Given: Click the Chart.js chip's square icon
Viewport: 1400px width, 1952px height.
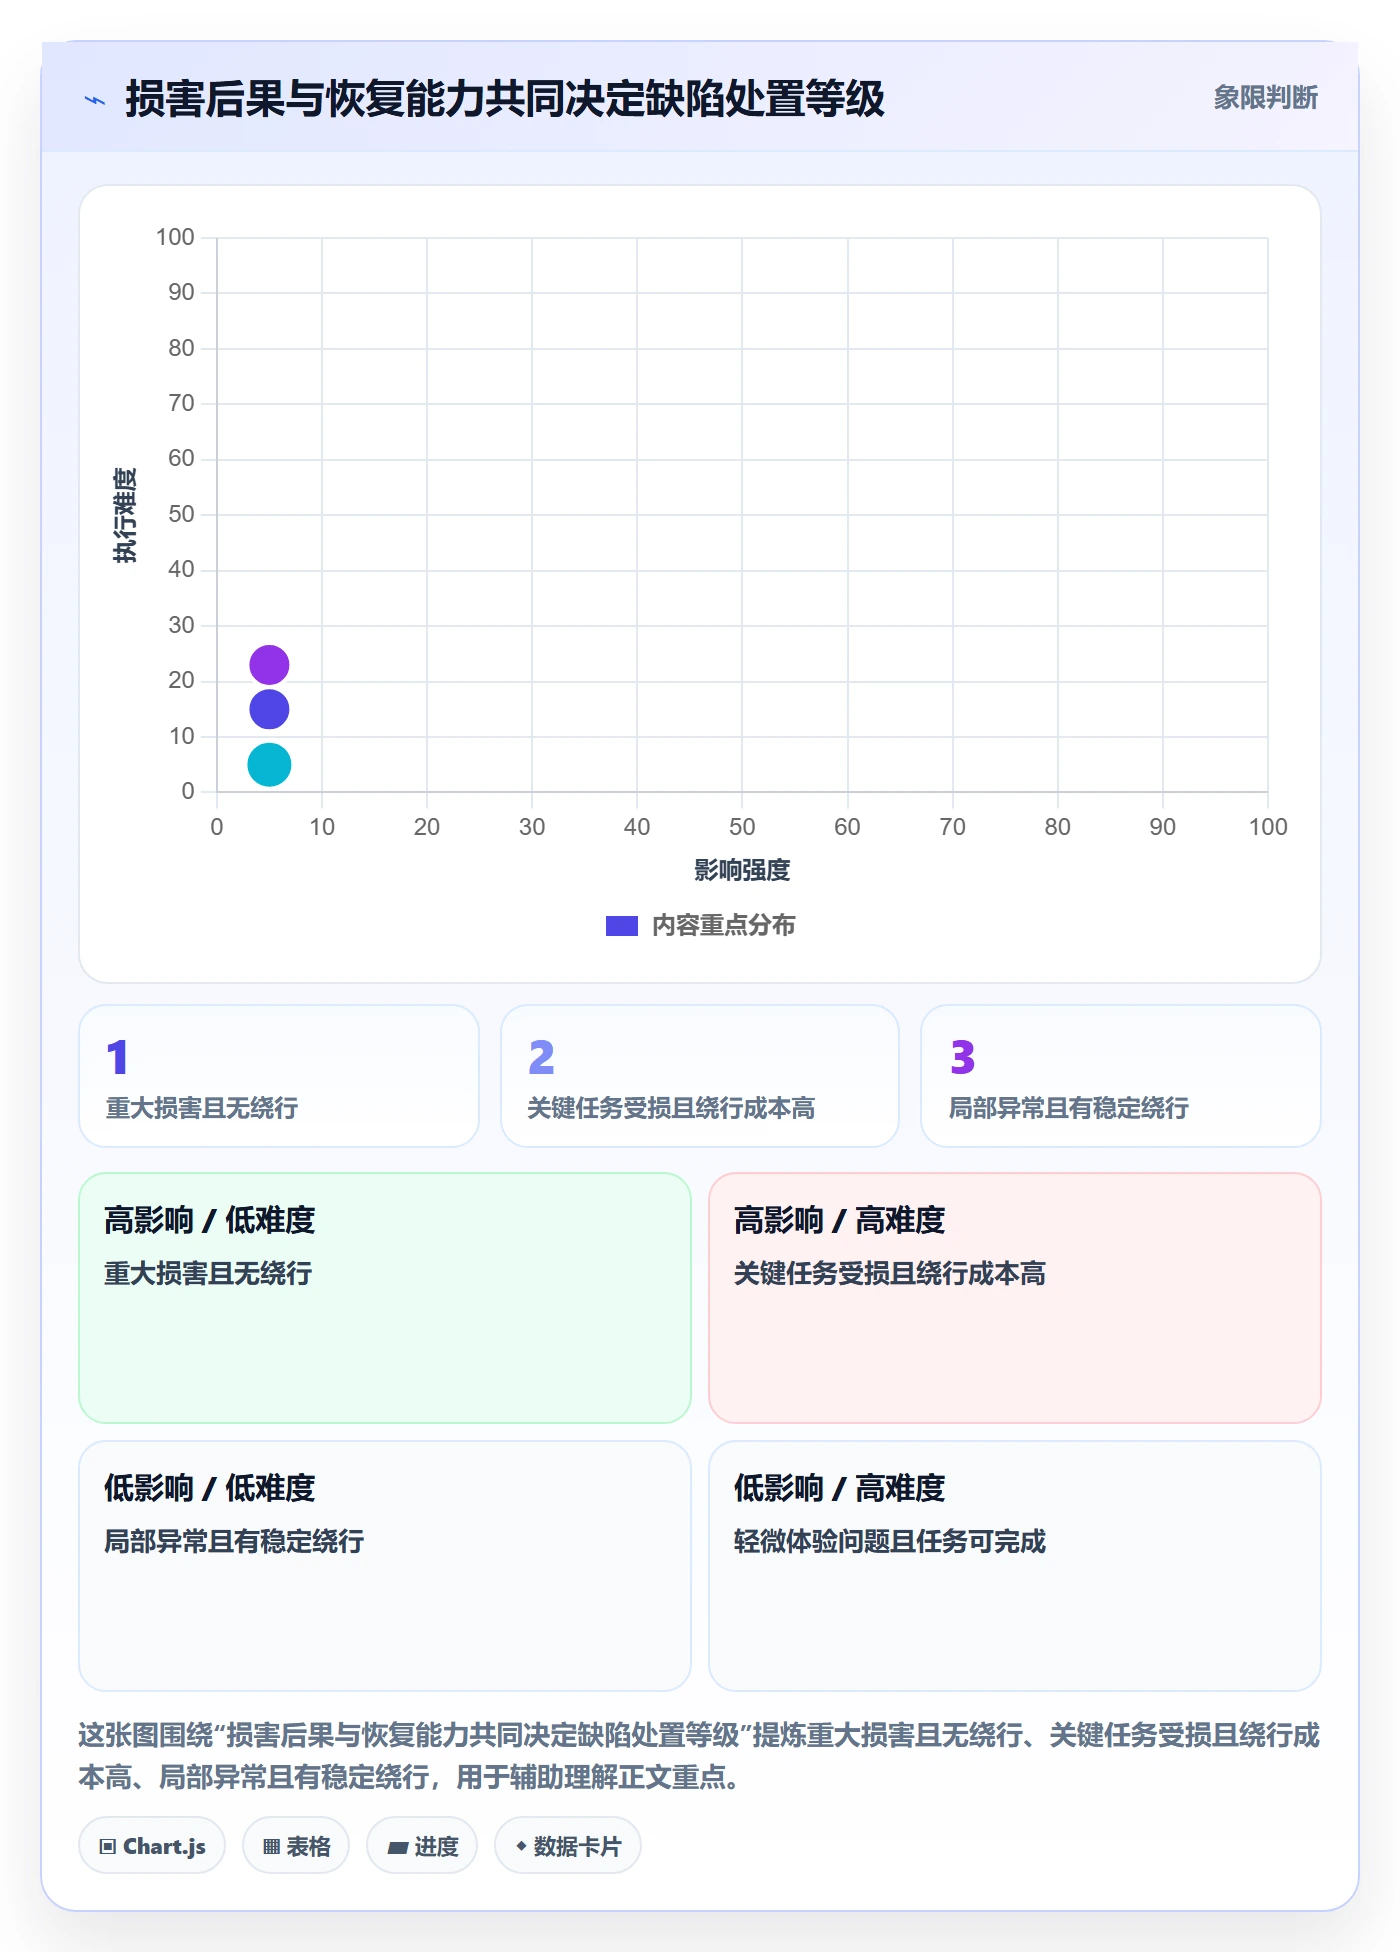Looking at the screenshot, I should 108,1847.
